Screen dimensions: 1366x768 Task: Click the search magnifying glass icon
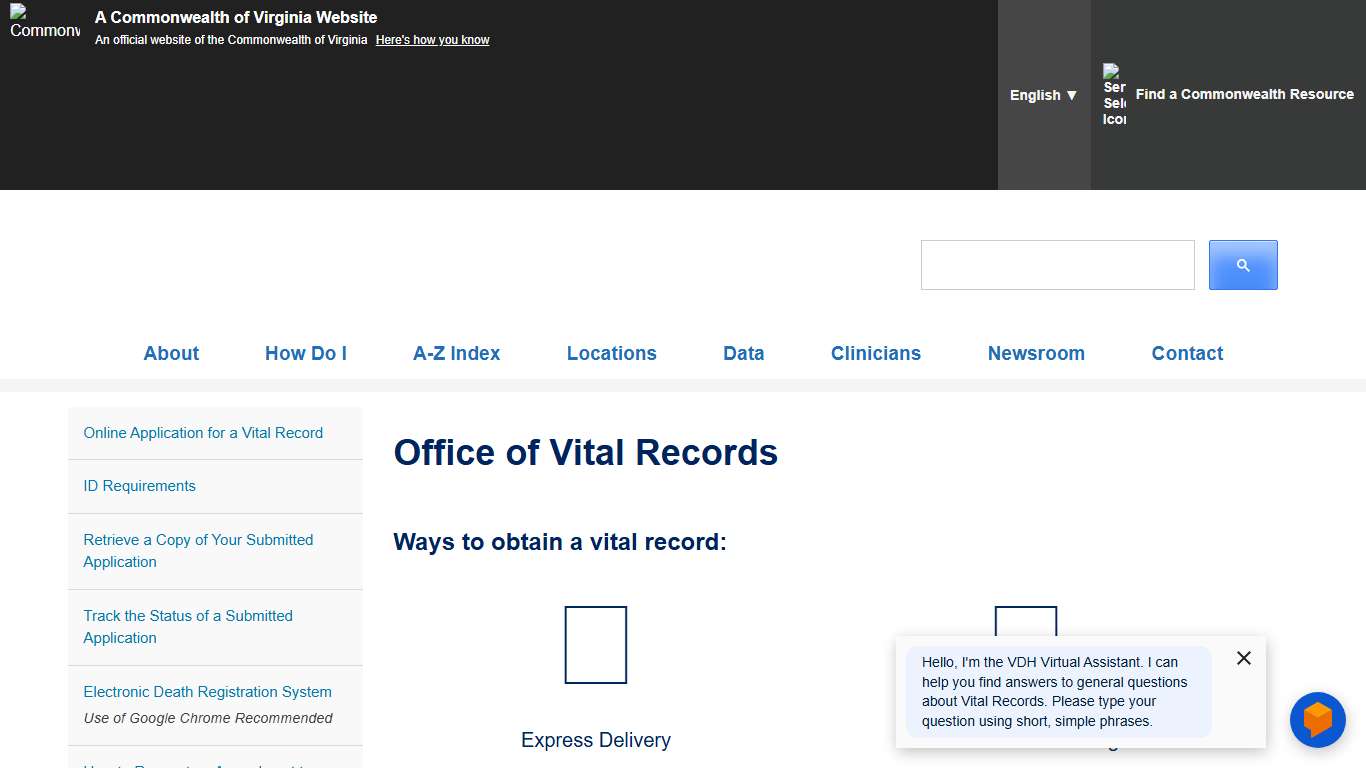1243,264
